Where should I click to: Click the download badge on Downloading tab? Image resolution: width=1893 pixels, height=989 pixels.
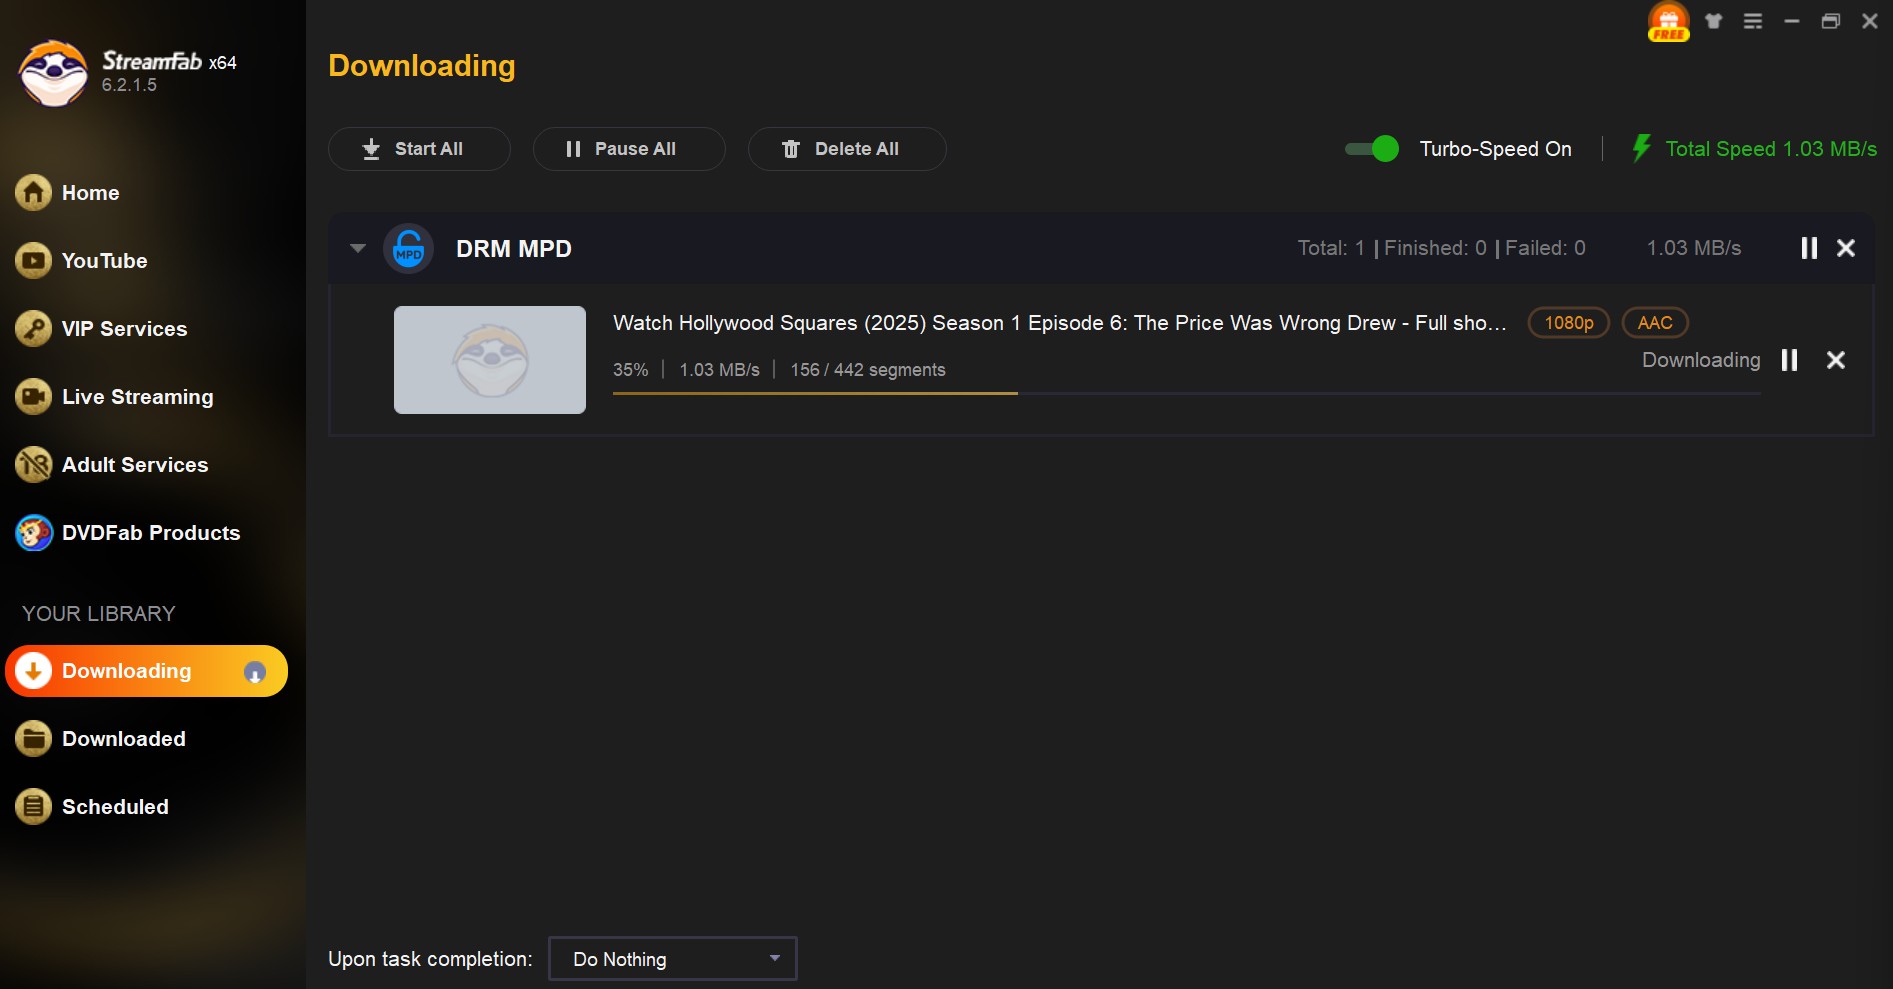tap(255, 672)
